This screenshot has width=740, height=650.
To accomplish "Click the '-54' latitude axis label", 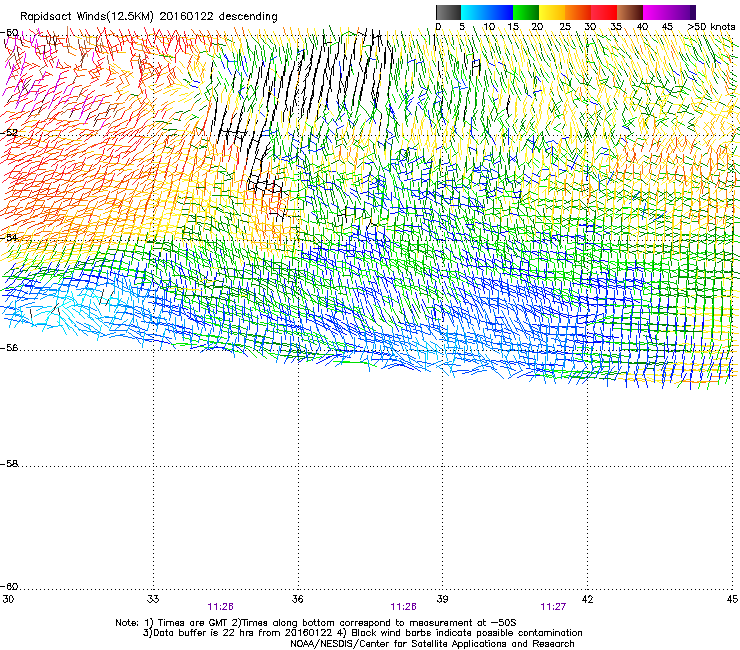I will (9, 237).
